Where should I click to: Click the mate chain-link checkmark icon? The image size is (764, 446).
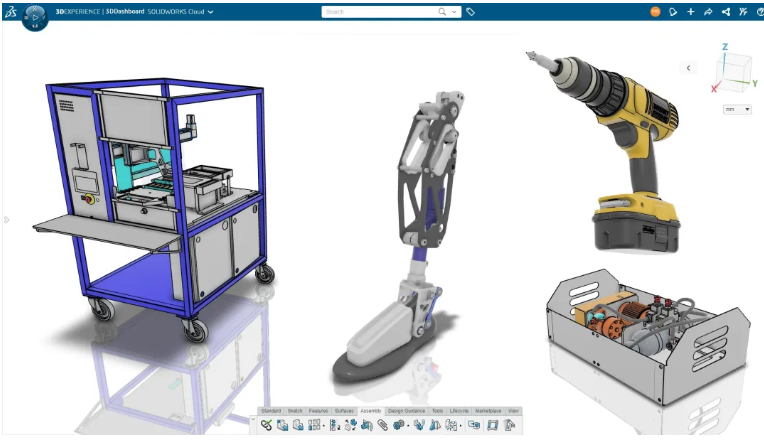266,425
